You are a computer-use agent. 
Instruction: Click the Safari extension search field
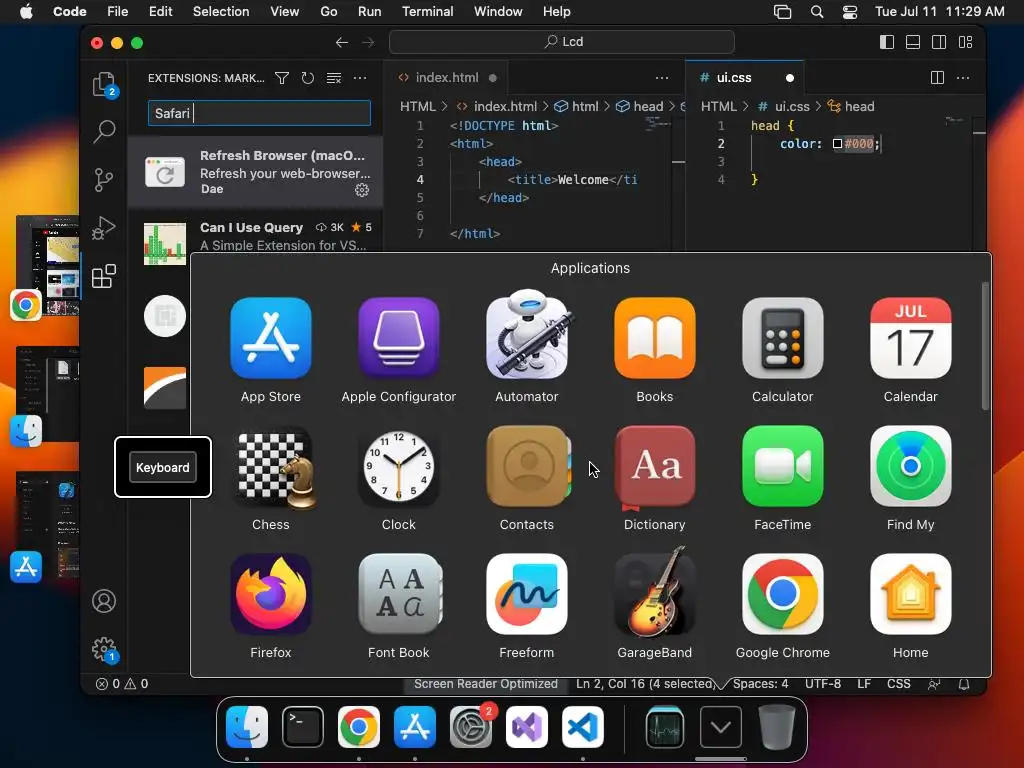pyautogui.click(x=259, y=113)
